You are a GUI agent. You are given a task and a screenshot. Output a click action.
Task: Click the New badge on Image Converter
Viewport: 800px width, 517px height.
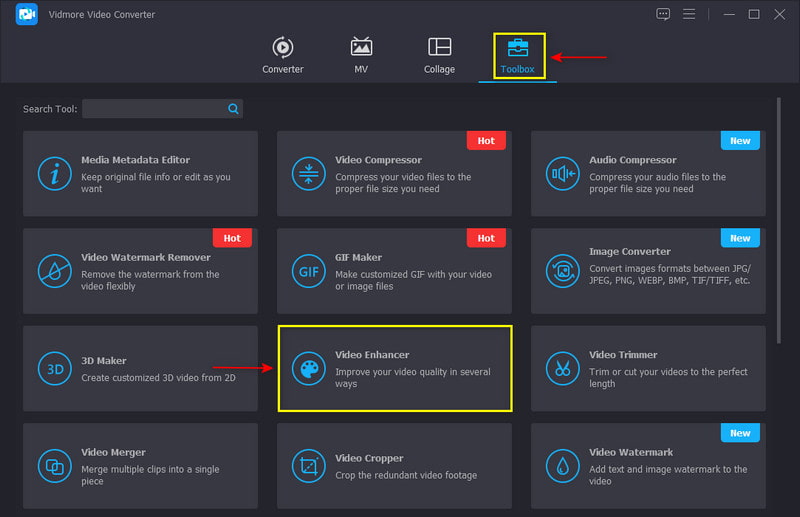[x=740, y=238]
